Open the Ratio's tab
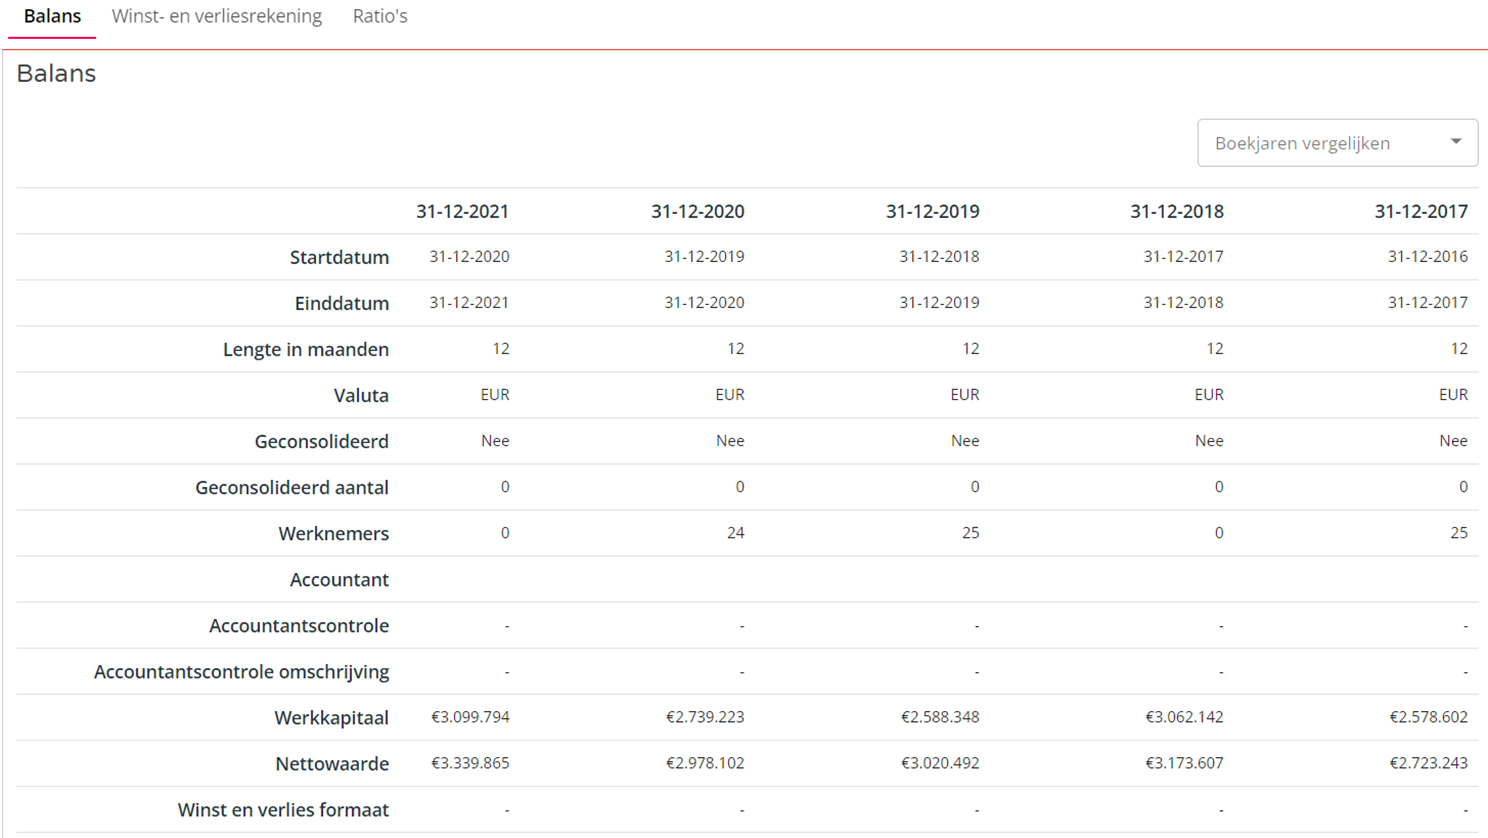This screenshot has height=838, width=1488. (379, 17)
